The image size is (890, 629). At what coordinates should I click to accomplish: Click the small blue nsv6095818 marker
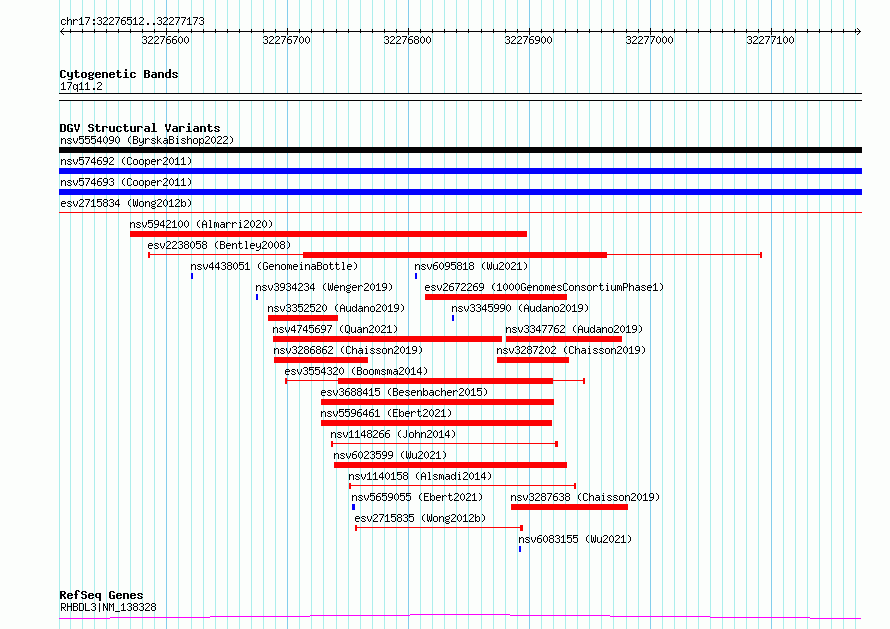point(416,276)
